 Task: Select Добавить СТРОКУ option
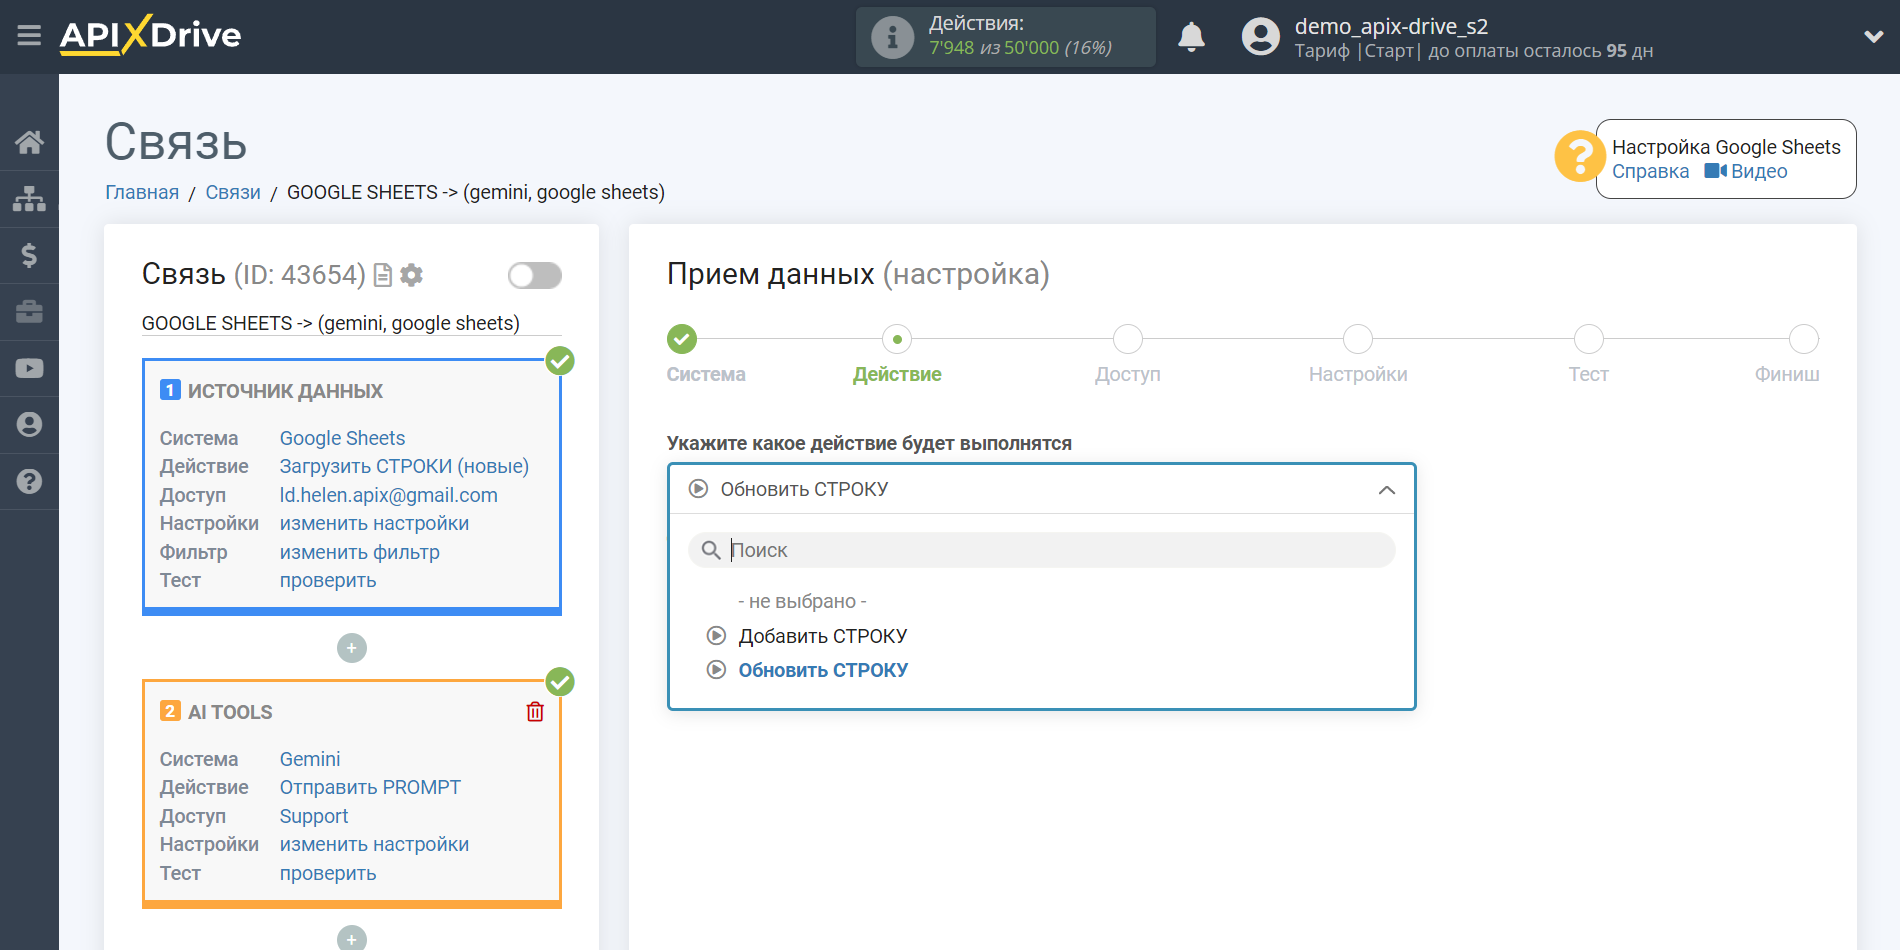[x=823, y=636]
